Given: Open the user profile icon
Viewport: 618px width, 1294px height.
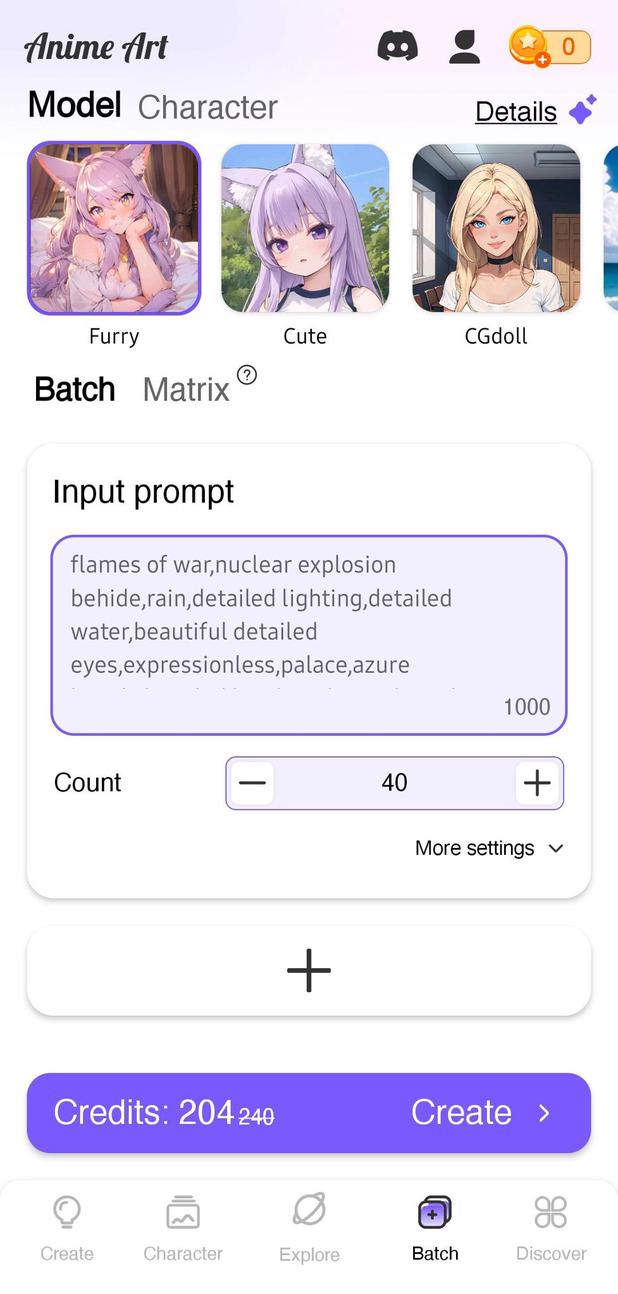Looking at the screenshot, I should pyautogui.click(x=464, y=45).
